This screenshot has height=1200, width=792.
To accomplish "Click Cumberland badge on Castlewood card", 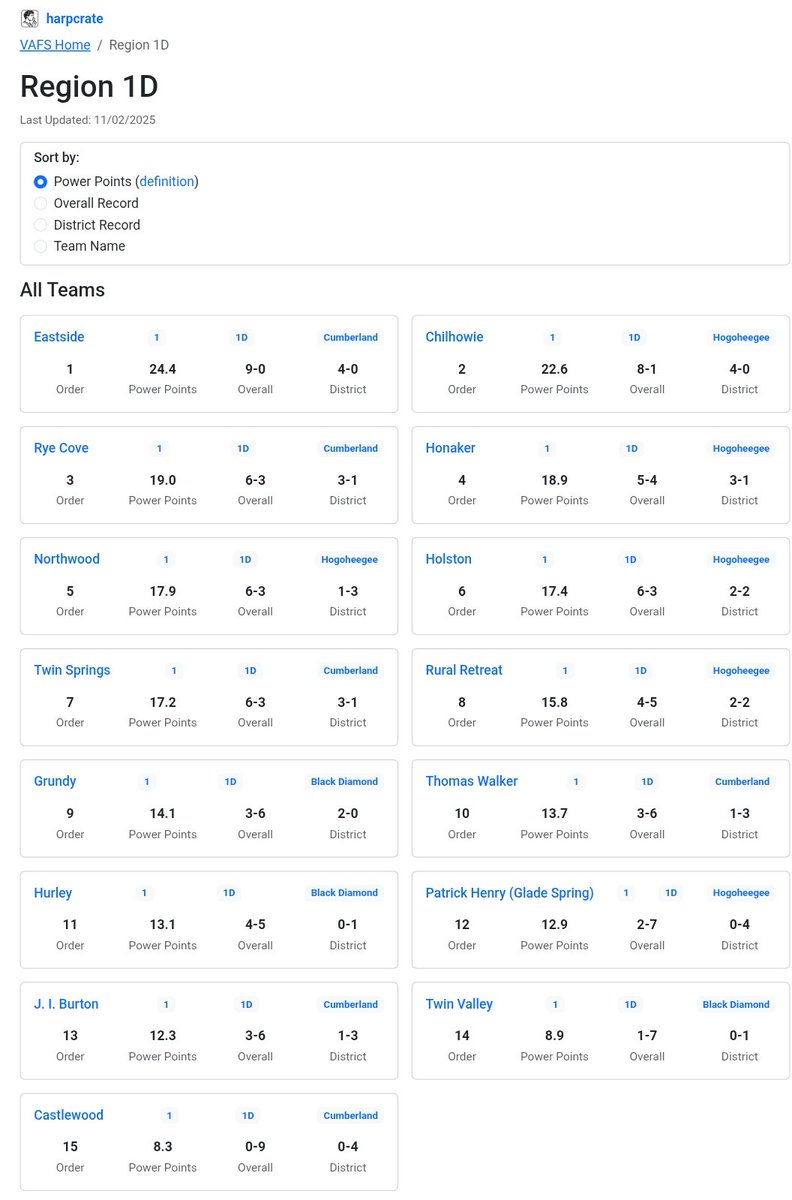I will (350, 1115).
